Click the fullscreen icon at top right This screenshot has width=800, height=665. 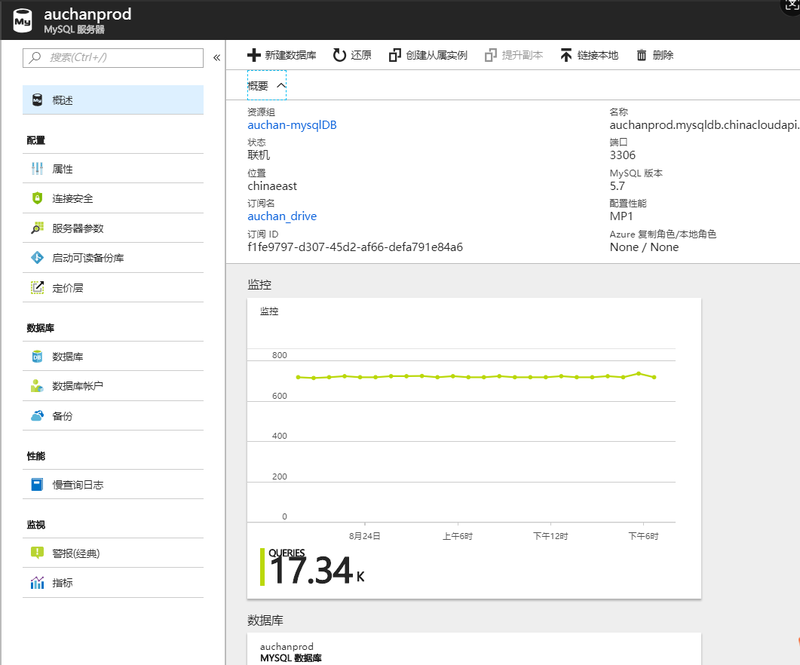point(791,5)
